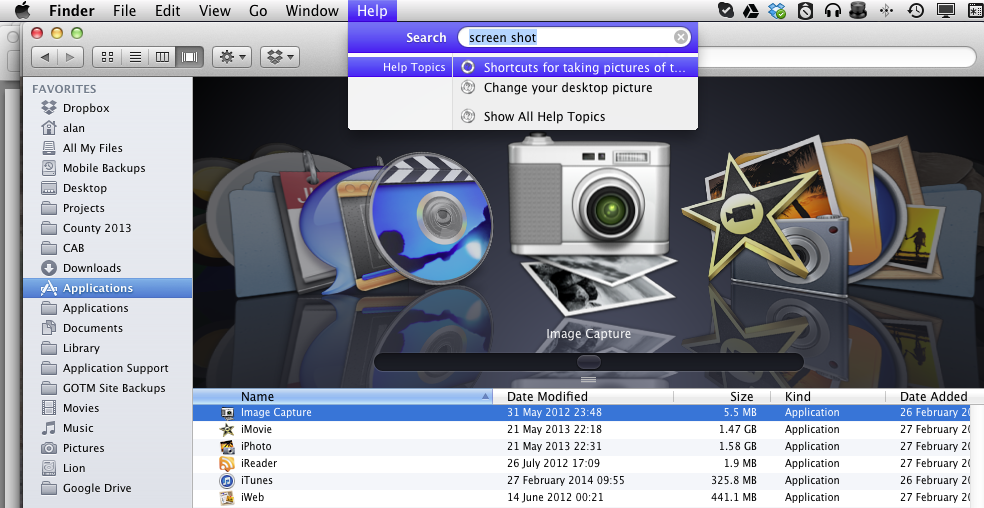The height and width of the screenshot is (508, 984).
Task: Open the Apple menu
Action: pos(23,11)
